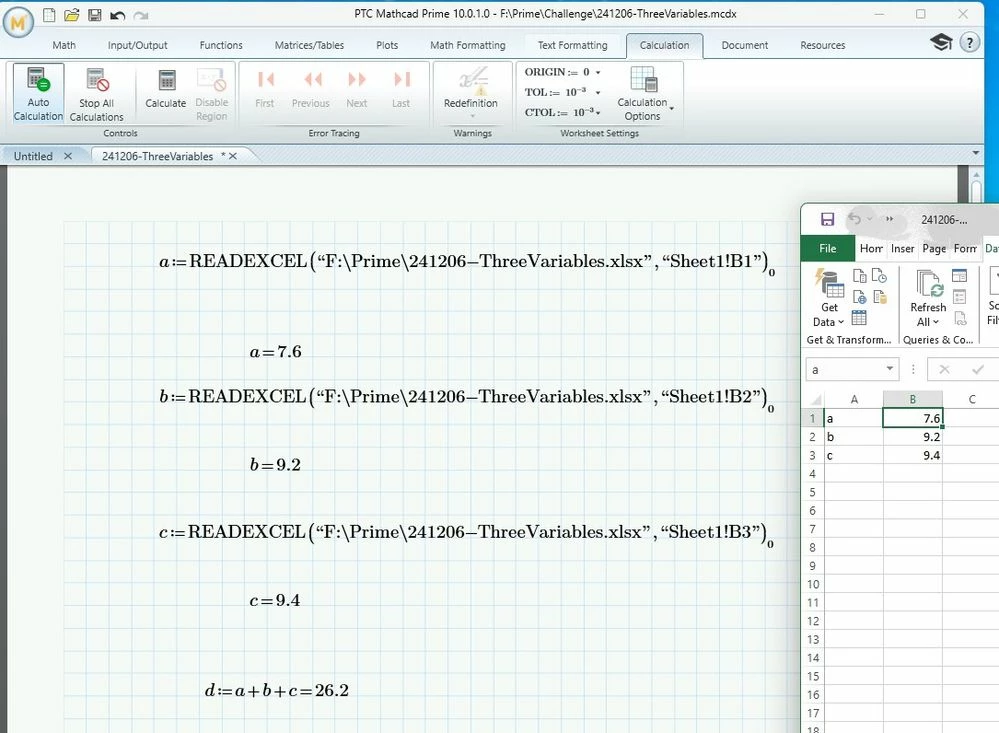Open the learning resources graduation cap icon
999x733 pixels.
941,43
